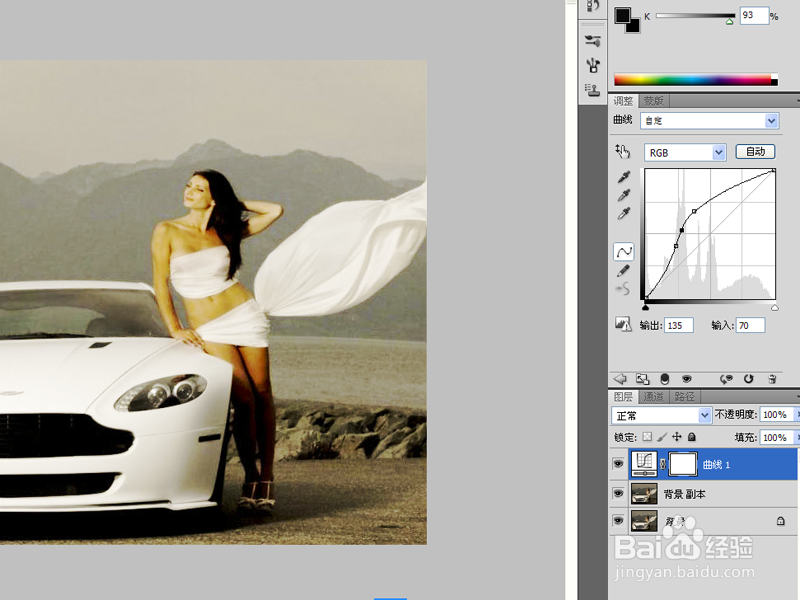Image resolution: width=800 pixels, height=600 pixels.
Task: Toggle lock image pixels brush icon
Action: coord(662,437)
